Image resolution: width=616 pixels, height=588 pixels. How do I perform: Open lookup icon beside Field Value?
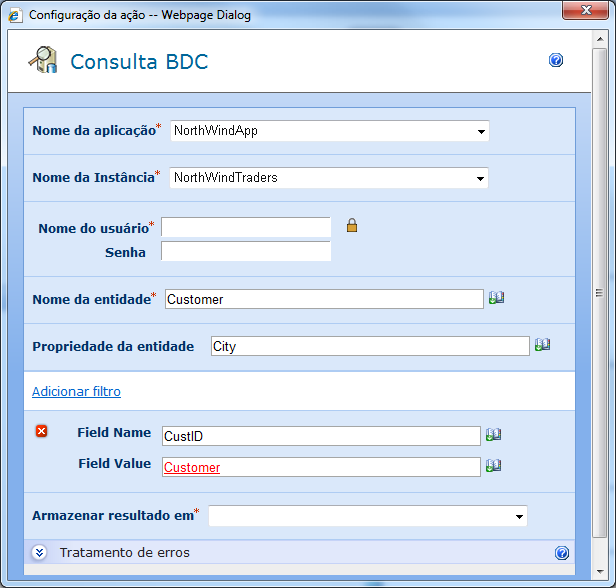coord(493,465)
